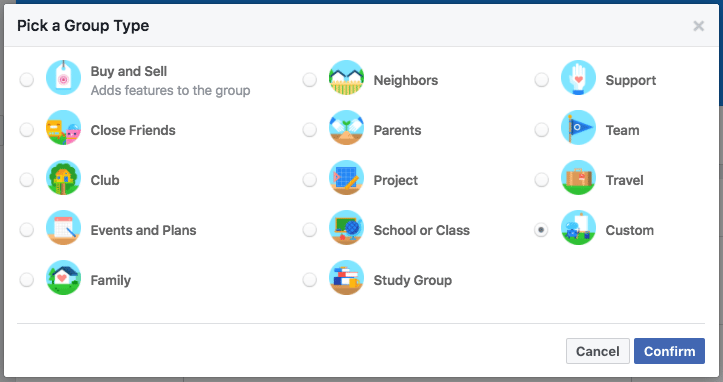Click the Club treehouse icon
Viewport: 723px width, 382px height.
[64, 178]
